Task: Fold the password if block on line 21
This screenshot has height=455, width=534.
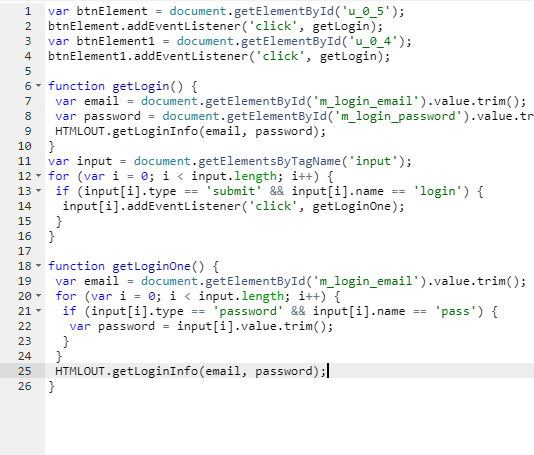Action: click(38, 310)
